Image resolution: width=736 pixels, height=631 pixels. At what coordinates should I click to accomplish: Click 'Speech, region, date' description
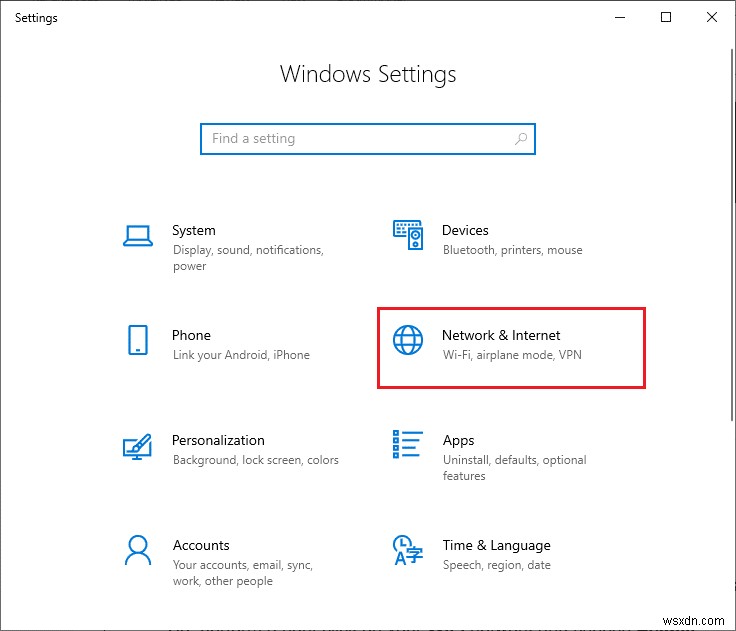coord(497,565)
